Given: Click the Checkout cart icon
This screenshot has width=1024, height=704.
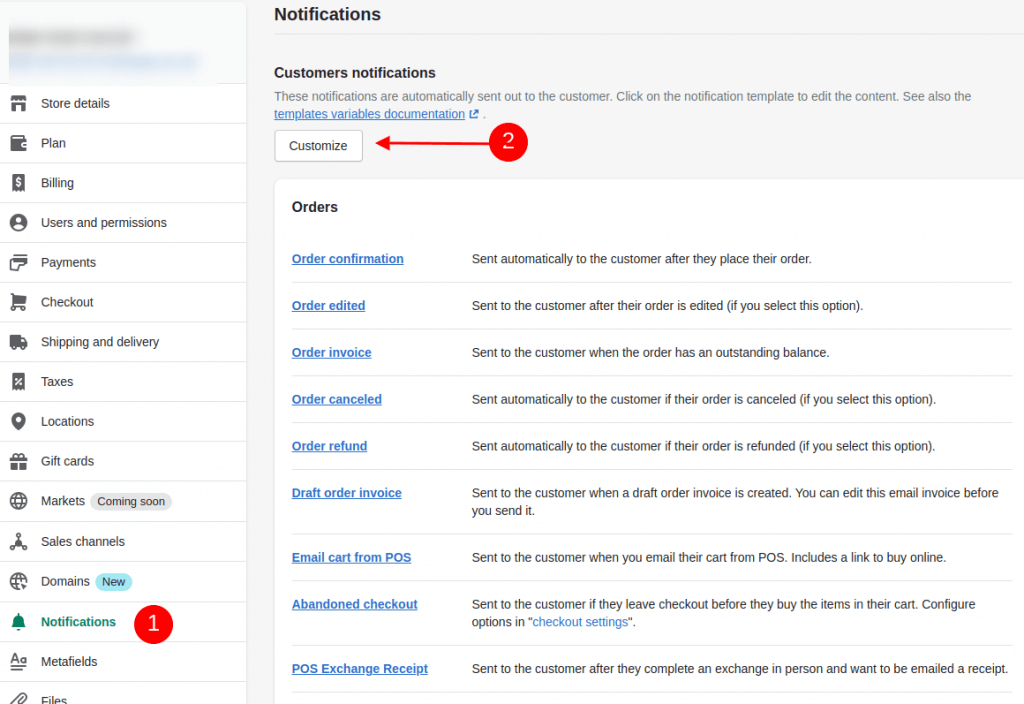Looking at the screenshot, I should pos(18,302).
